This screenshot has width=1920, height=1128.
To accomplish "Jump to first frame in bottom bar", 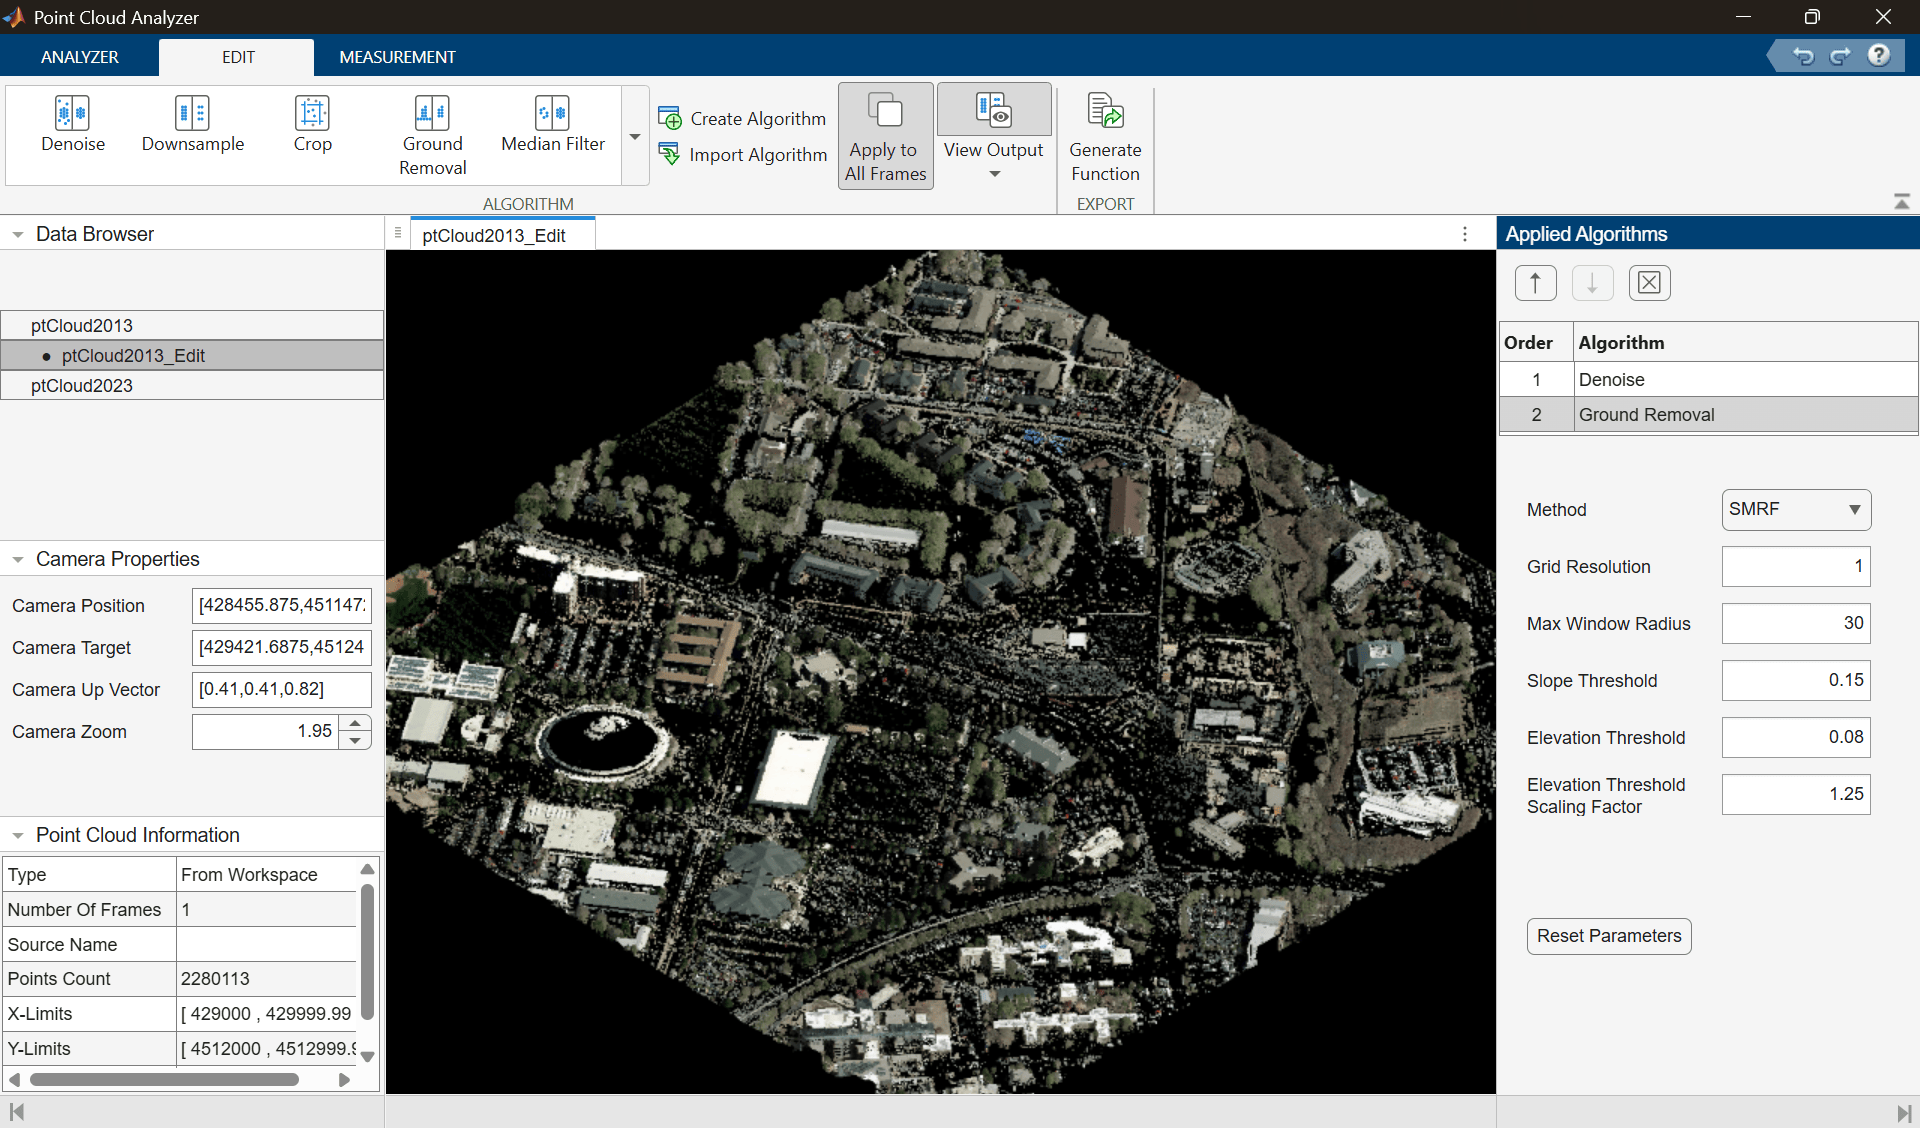I will [17, 1112].
